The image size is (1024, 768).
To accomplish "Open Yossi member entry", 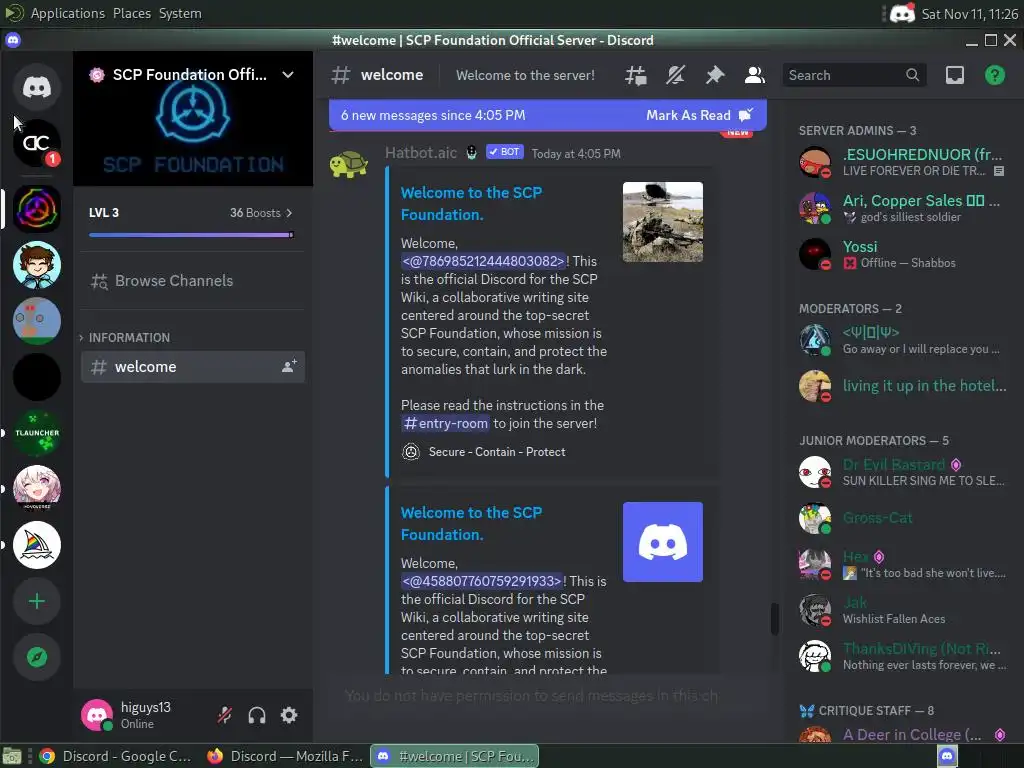I will (903, 254).
